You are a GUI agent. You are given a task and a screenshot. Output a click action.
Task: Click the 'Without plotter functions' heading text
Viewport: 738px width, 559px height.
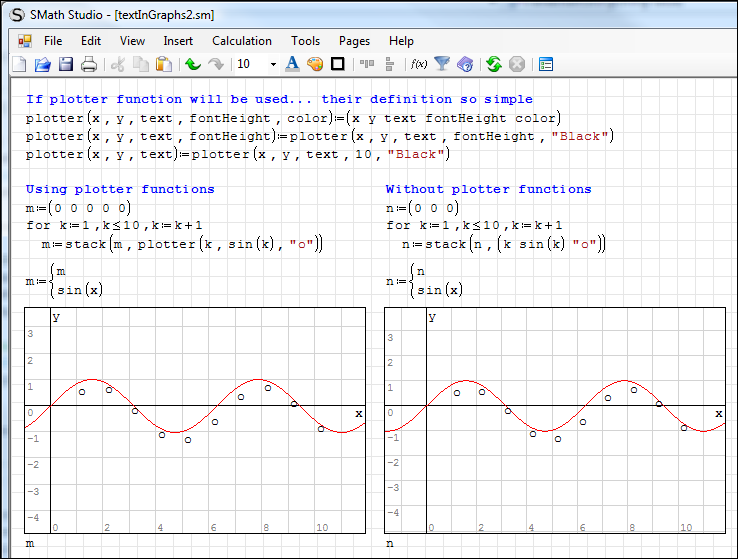[488, 189]
